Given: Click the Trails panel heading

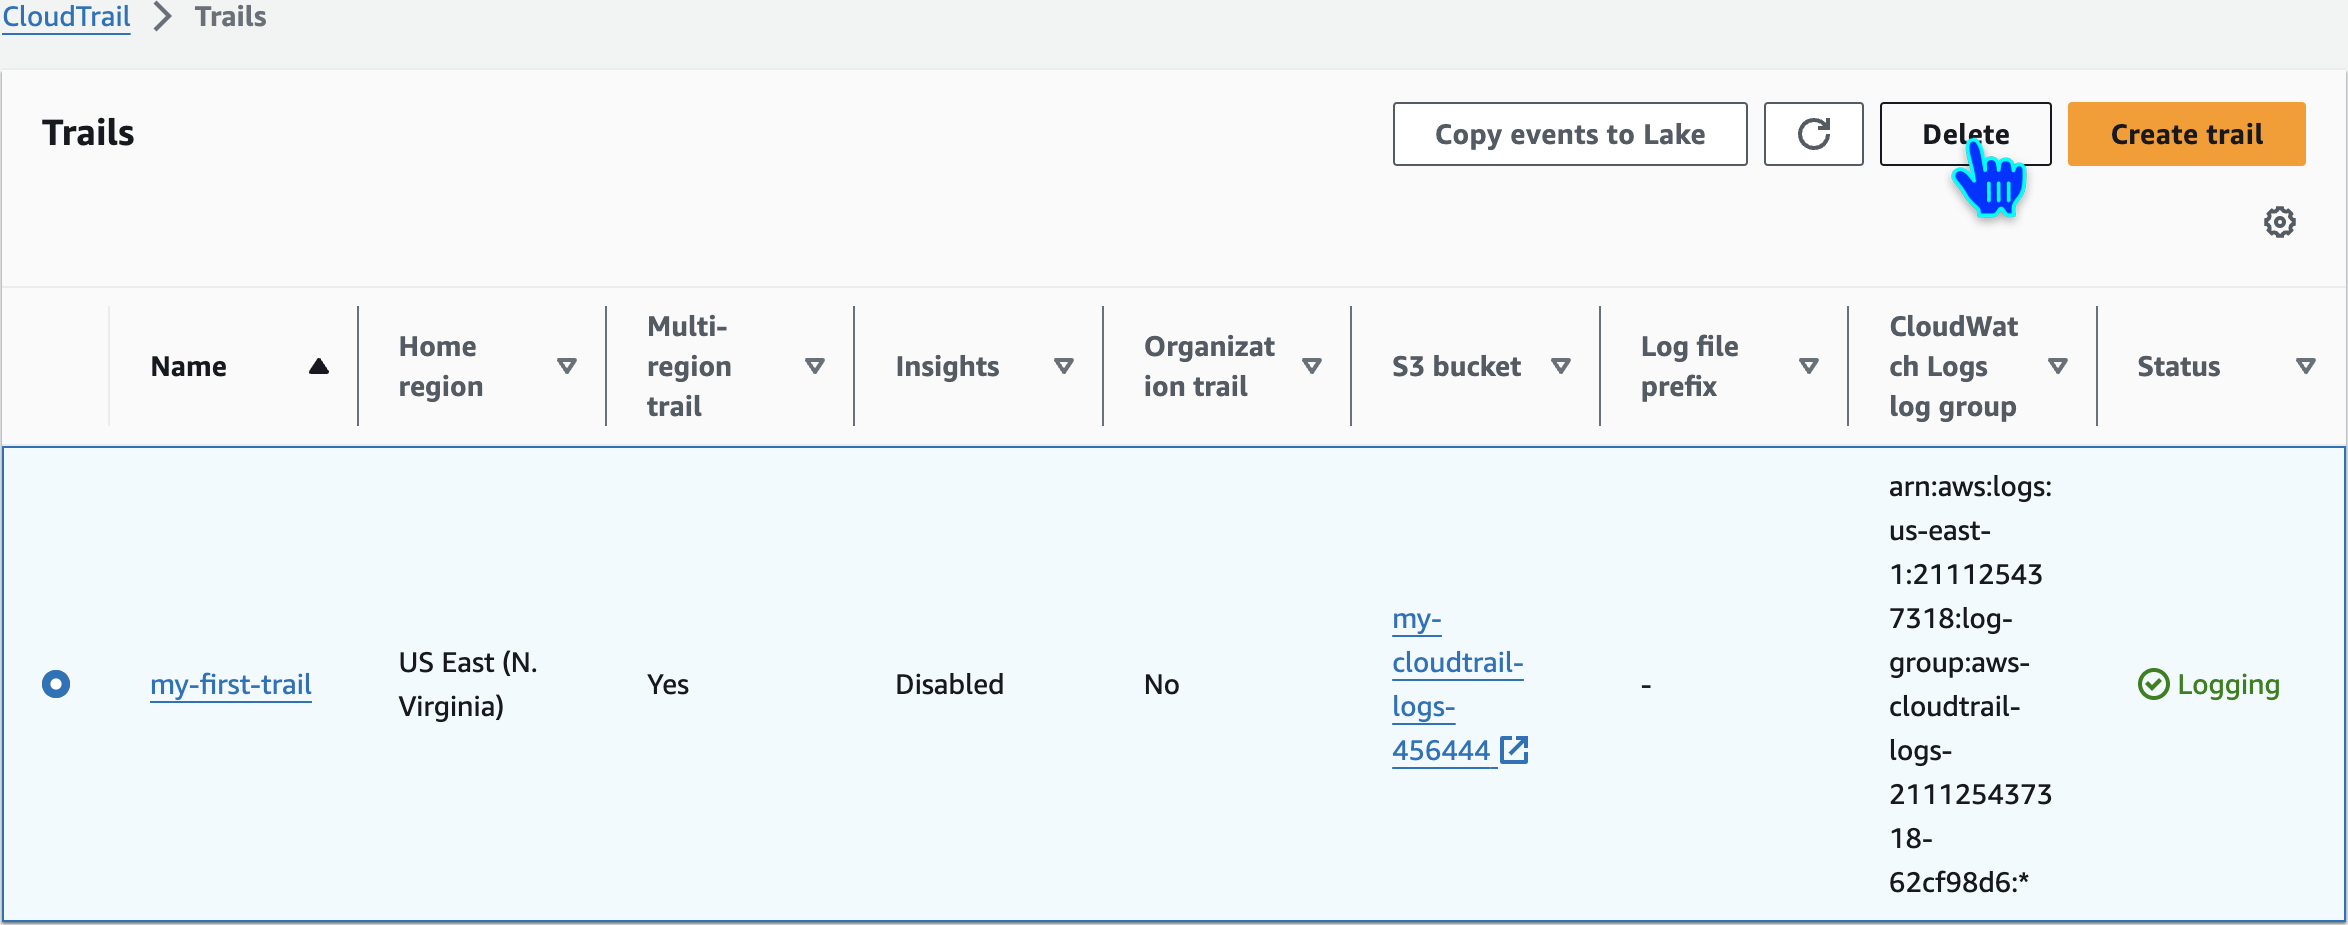Looking at the screenshot, I should click(x=88, y=133).
